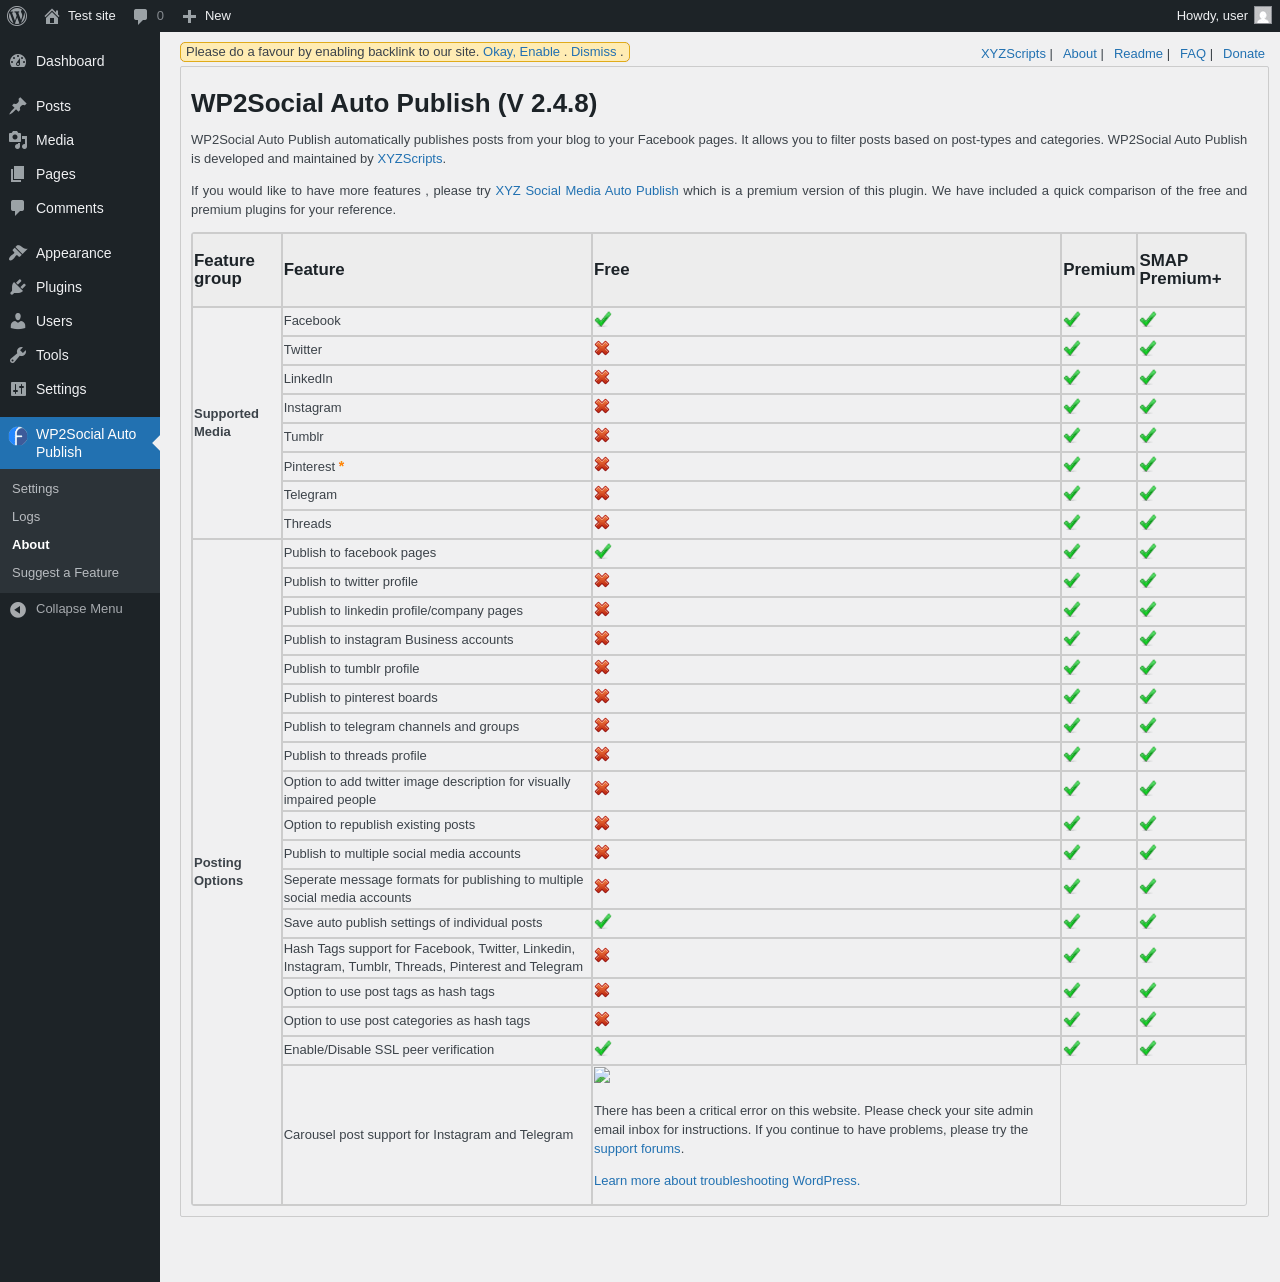The height and width of the screenshot is (1282, 1280).
Task: Open the New content menu in admin bar
Action: click(x=207, y=16)
